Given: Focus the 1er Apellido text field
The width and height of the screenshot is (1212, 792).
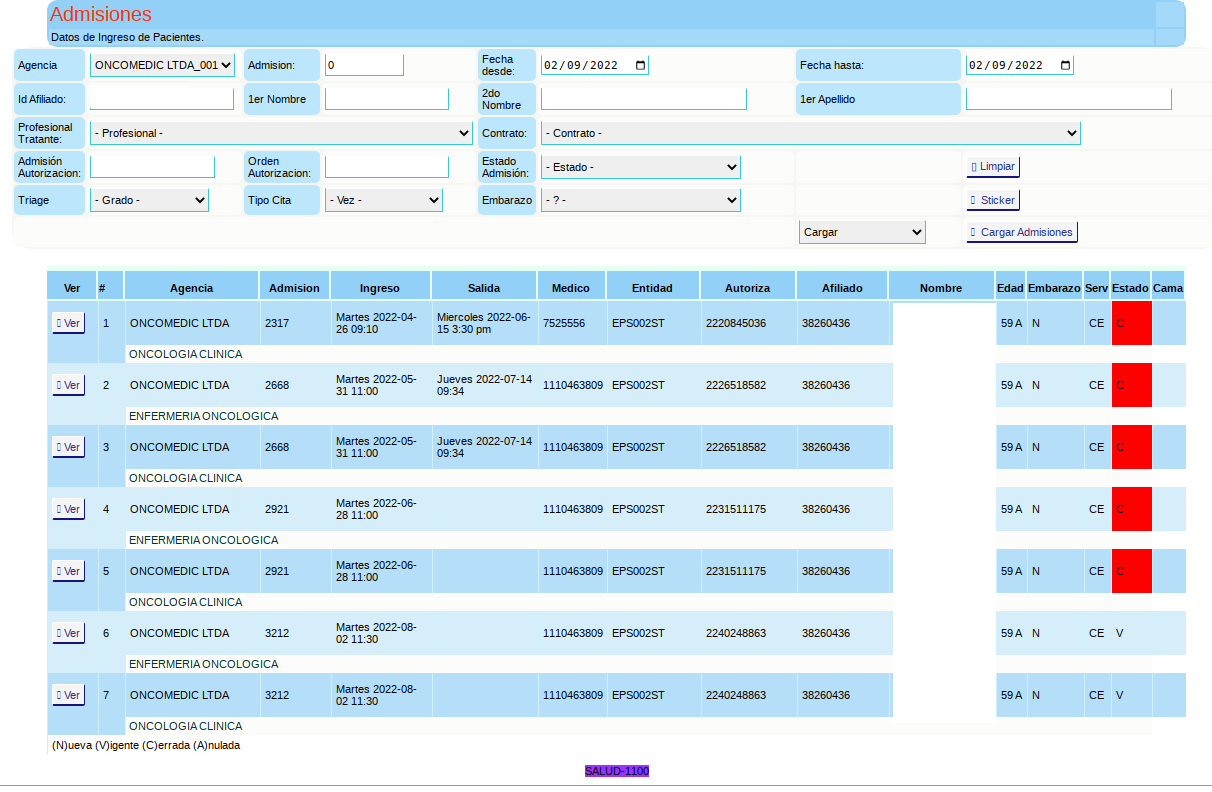Looking at the screenshot, I should [1068, 99].
